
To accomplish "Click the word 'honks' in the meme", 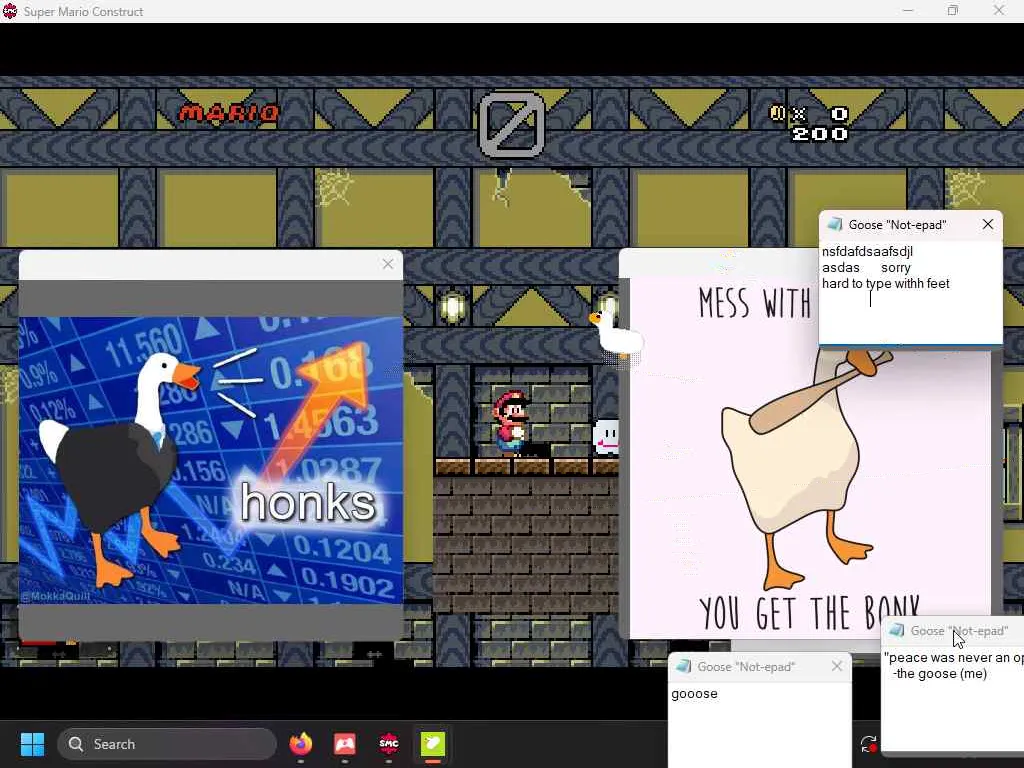I will pos(308,502).
